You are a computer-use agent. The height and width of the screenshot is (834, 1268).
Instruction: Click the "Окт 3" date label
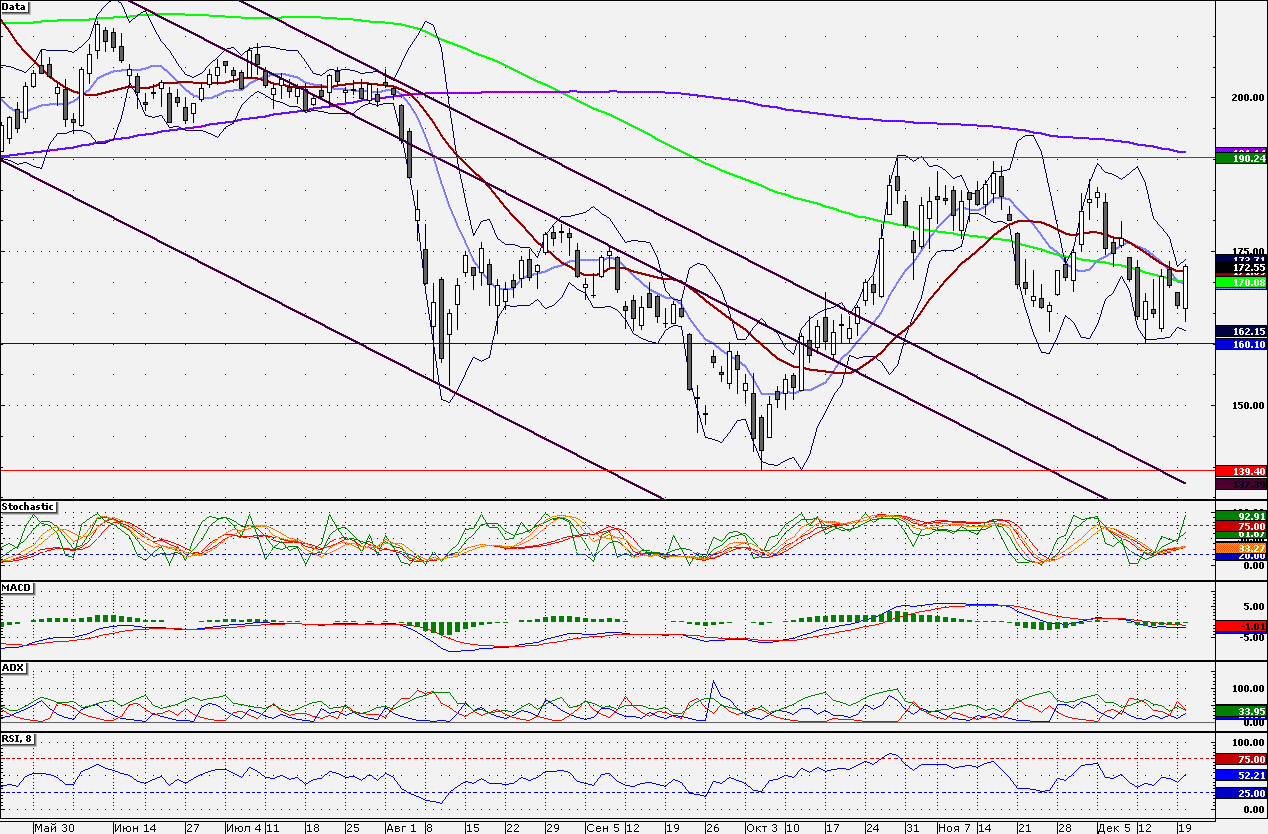tap(761, 828)
